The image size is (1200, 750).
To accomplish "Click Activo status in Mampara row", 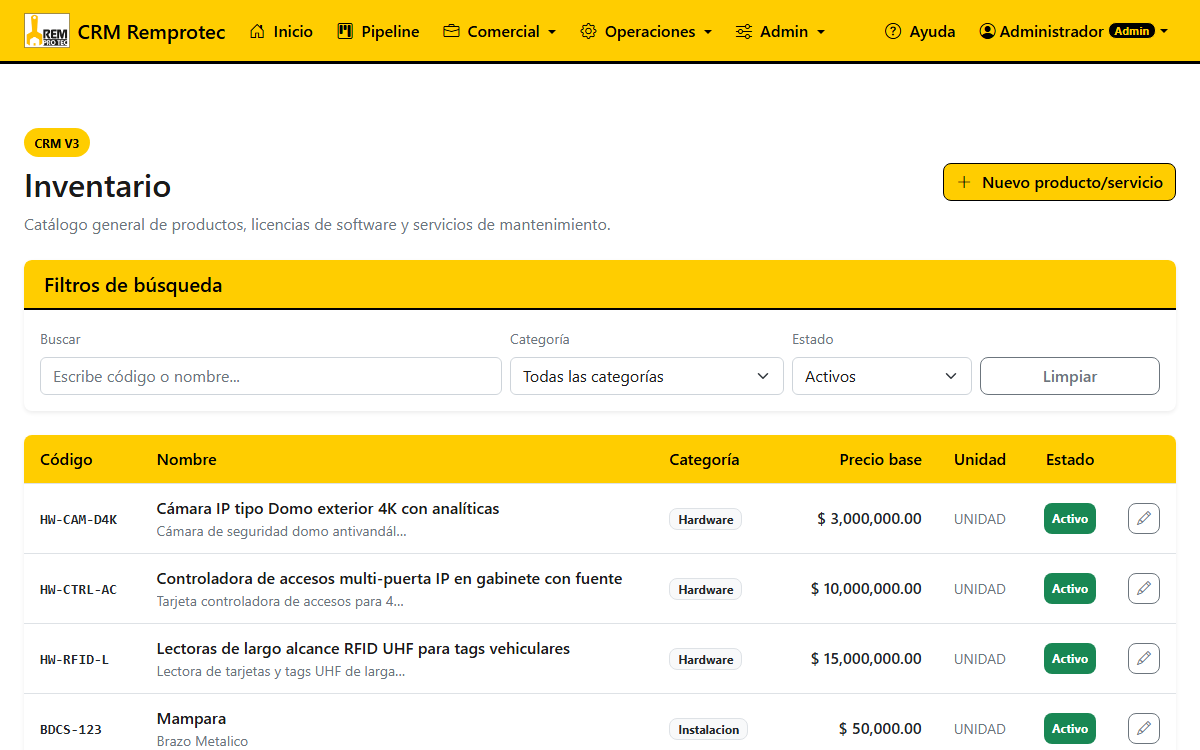I will click(x=1070, y=729).
